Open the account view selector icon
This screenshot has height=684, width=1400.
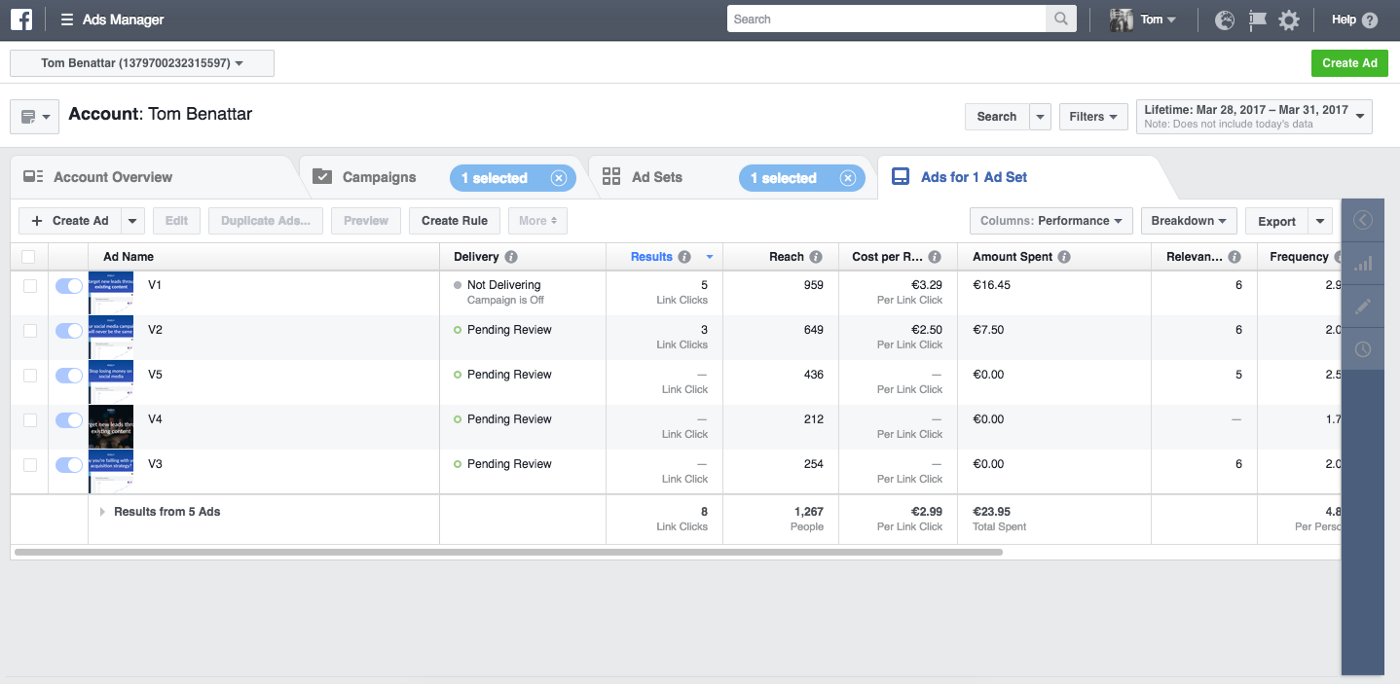point(35,117)
